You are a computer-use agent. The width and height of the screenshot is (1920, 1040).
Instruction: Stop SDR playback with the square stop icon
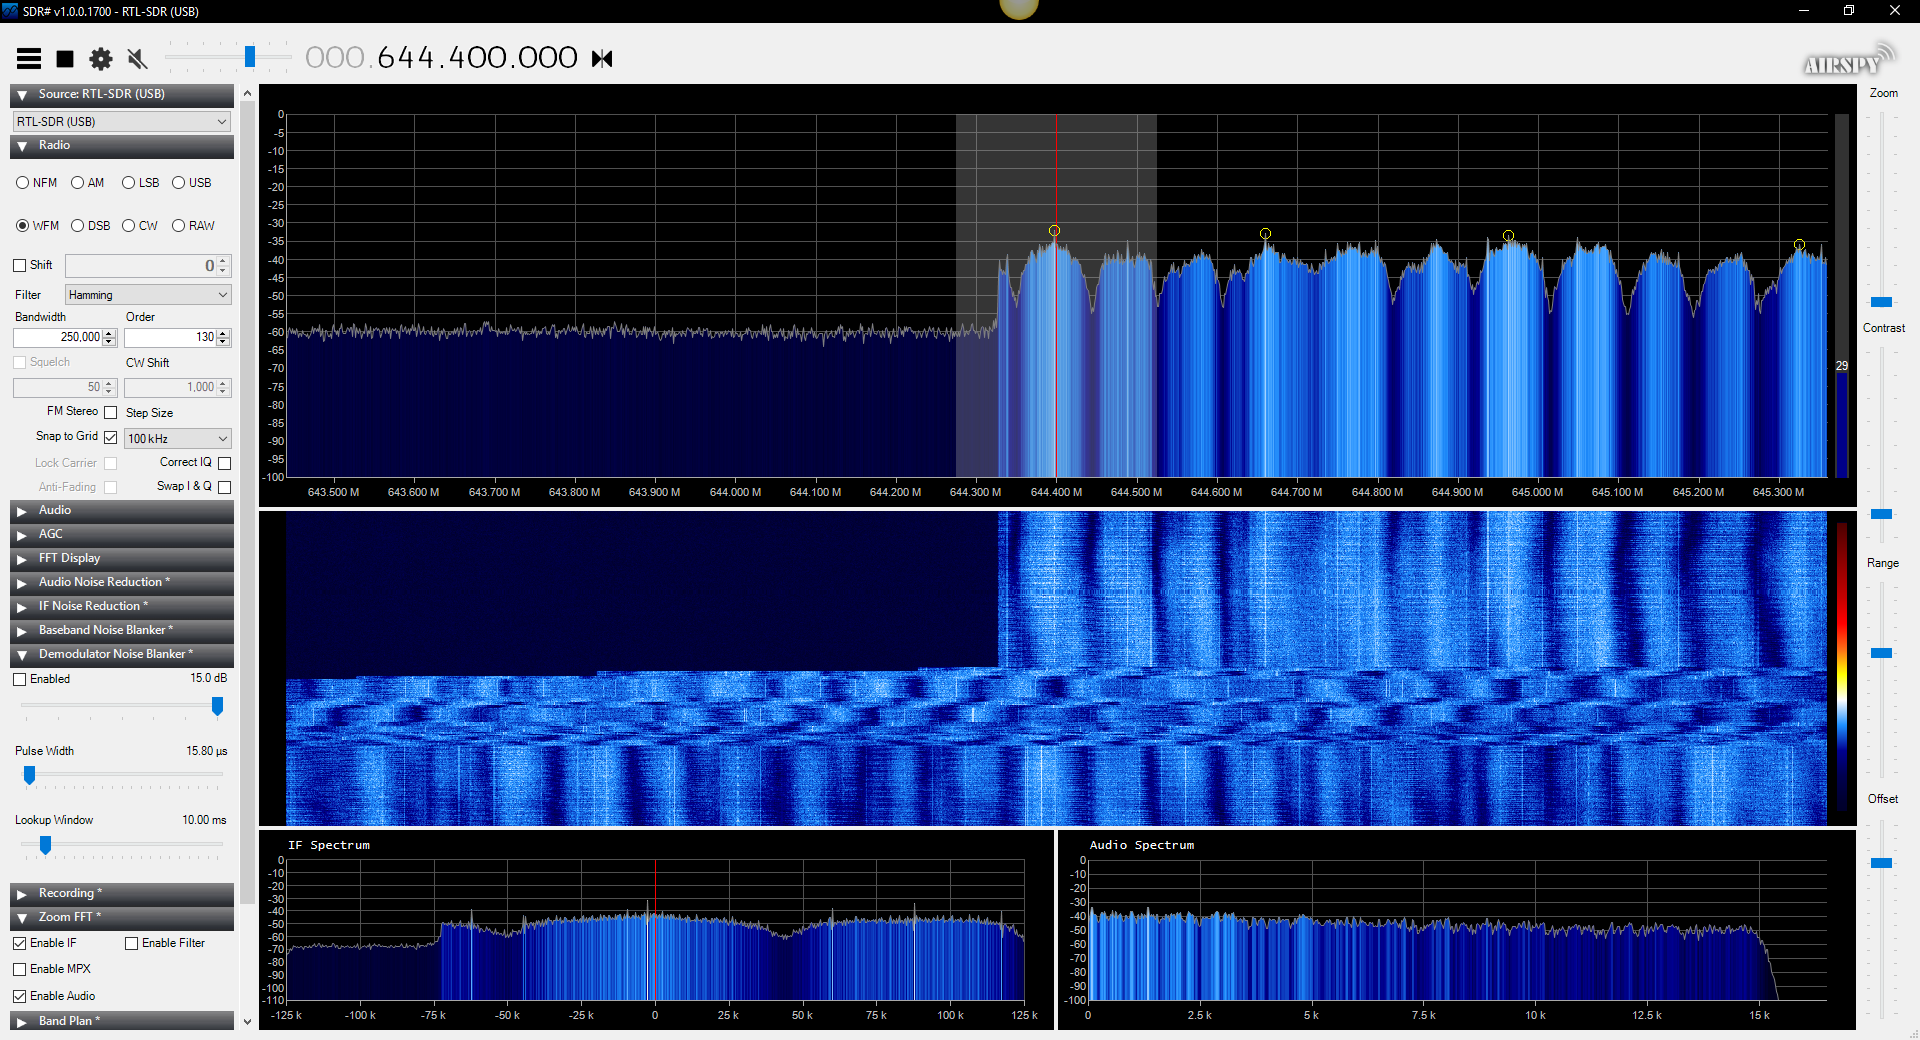[x=64, y=58]
